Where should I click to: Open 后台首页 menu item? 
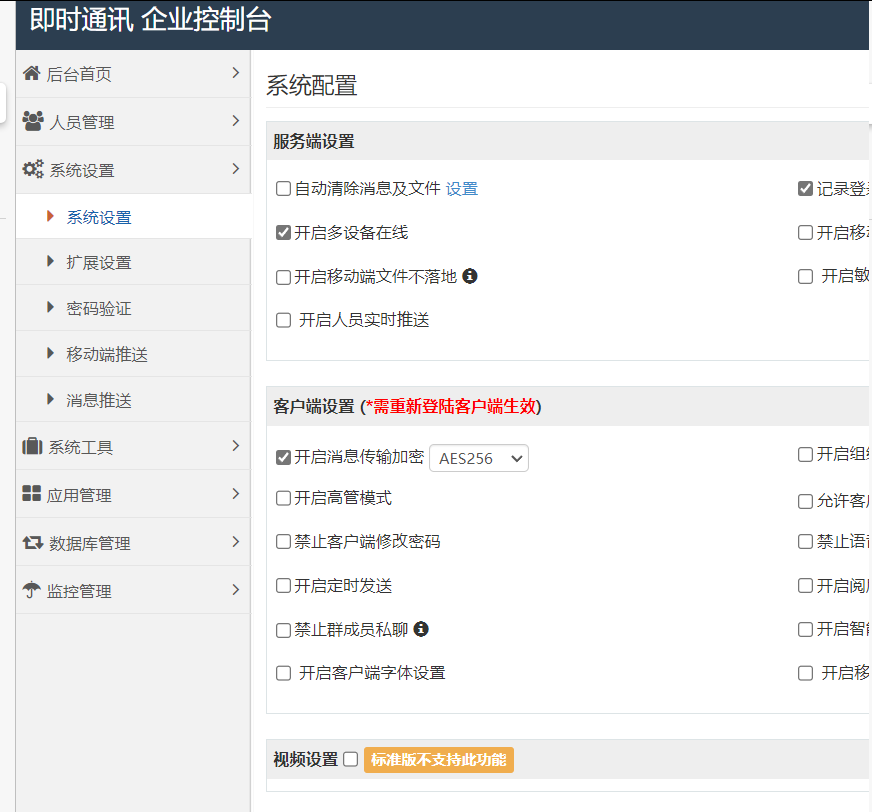tap(133, 73)
